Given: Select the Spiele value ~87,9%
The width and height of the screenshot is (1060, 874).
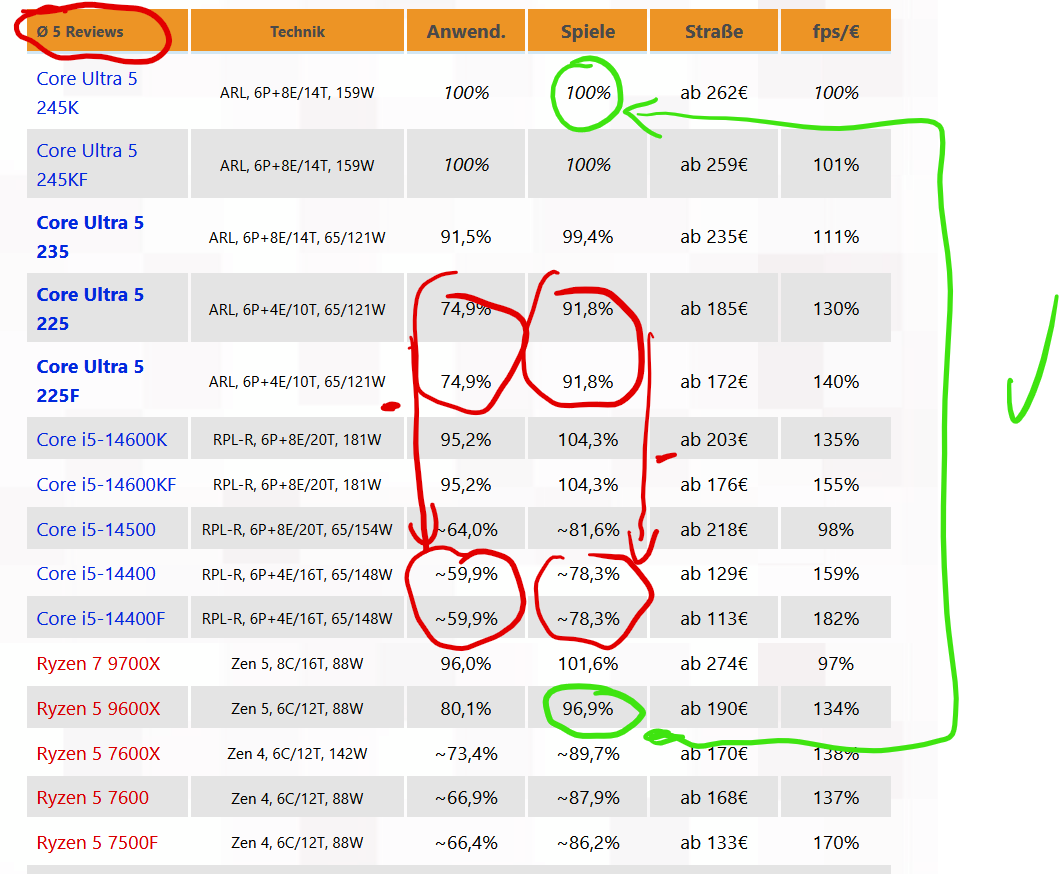Looking at the screenshot, I should 588,798.
